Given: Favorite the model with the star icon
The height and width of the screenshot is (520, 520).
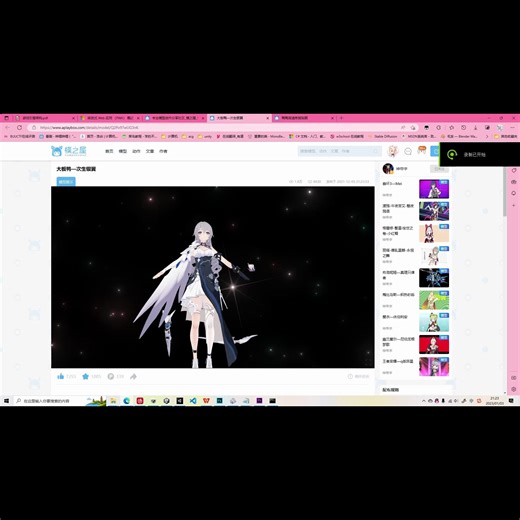Looking at the screenshot, I should coord(85,376).
